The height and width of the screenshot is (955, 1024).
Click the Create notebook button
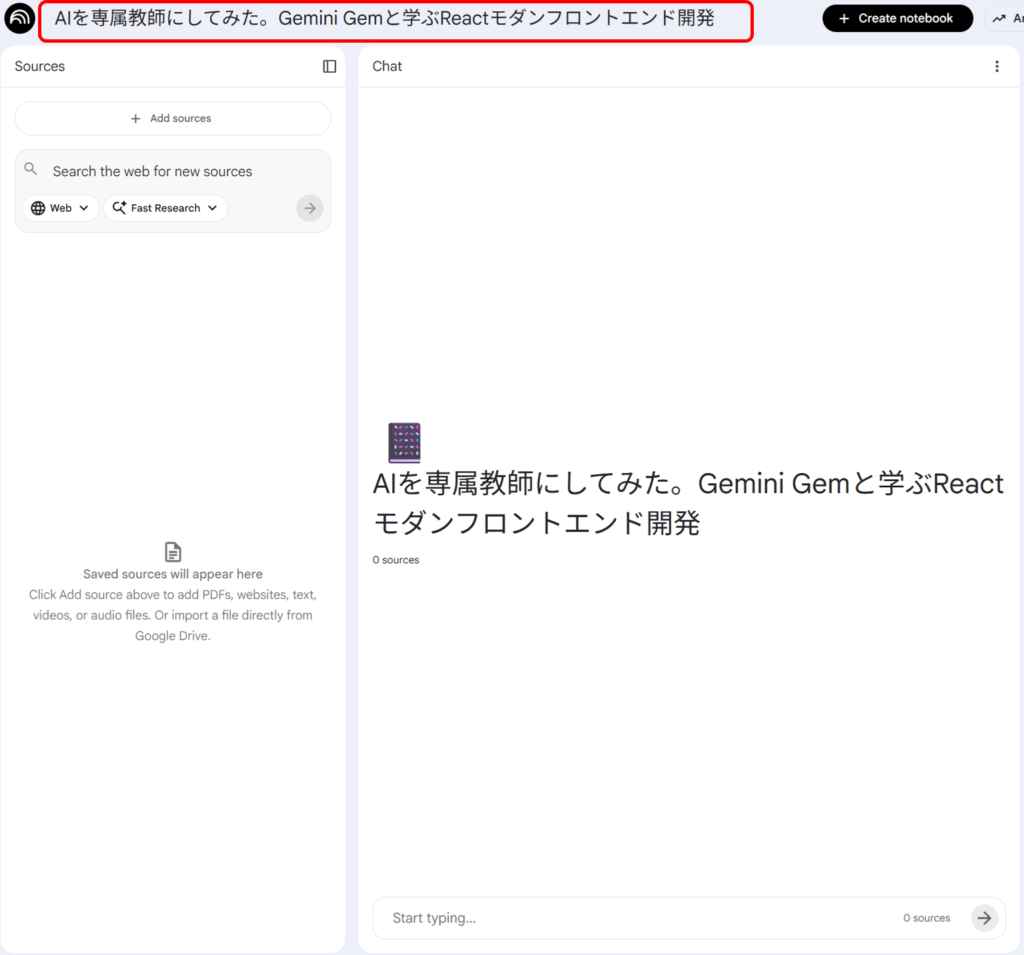click(897, 18)
